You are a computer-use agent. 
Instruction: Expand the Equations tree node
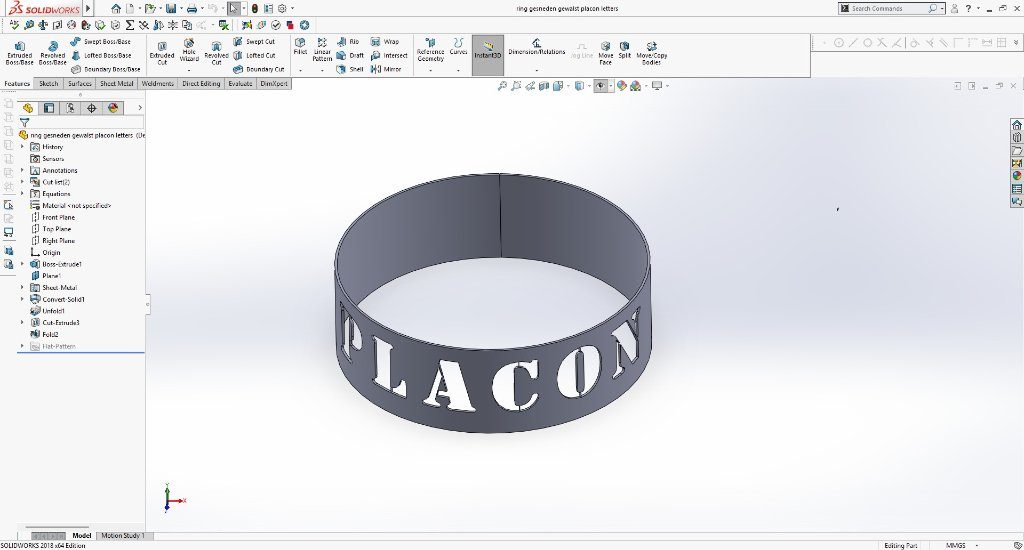tap(23, 194)
